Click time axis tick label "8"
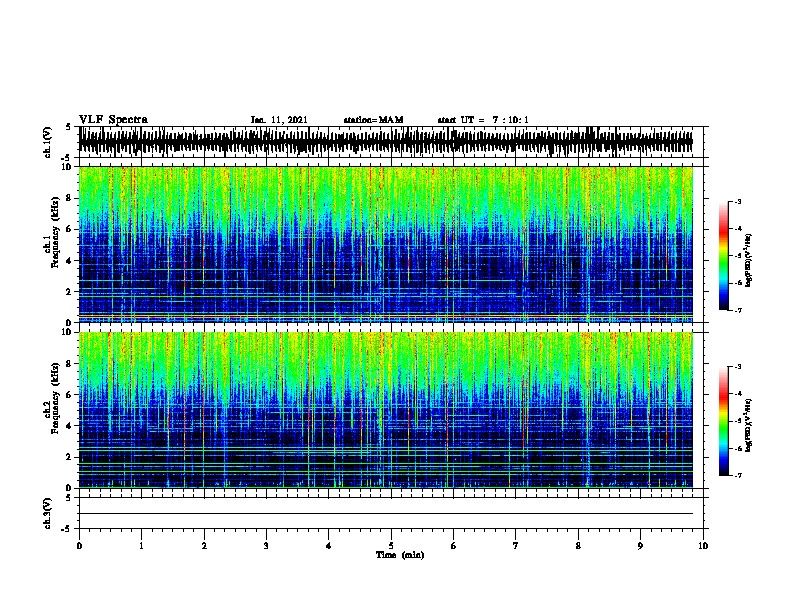 pos(578,546)
